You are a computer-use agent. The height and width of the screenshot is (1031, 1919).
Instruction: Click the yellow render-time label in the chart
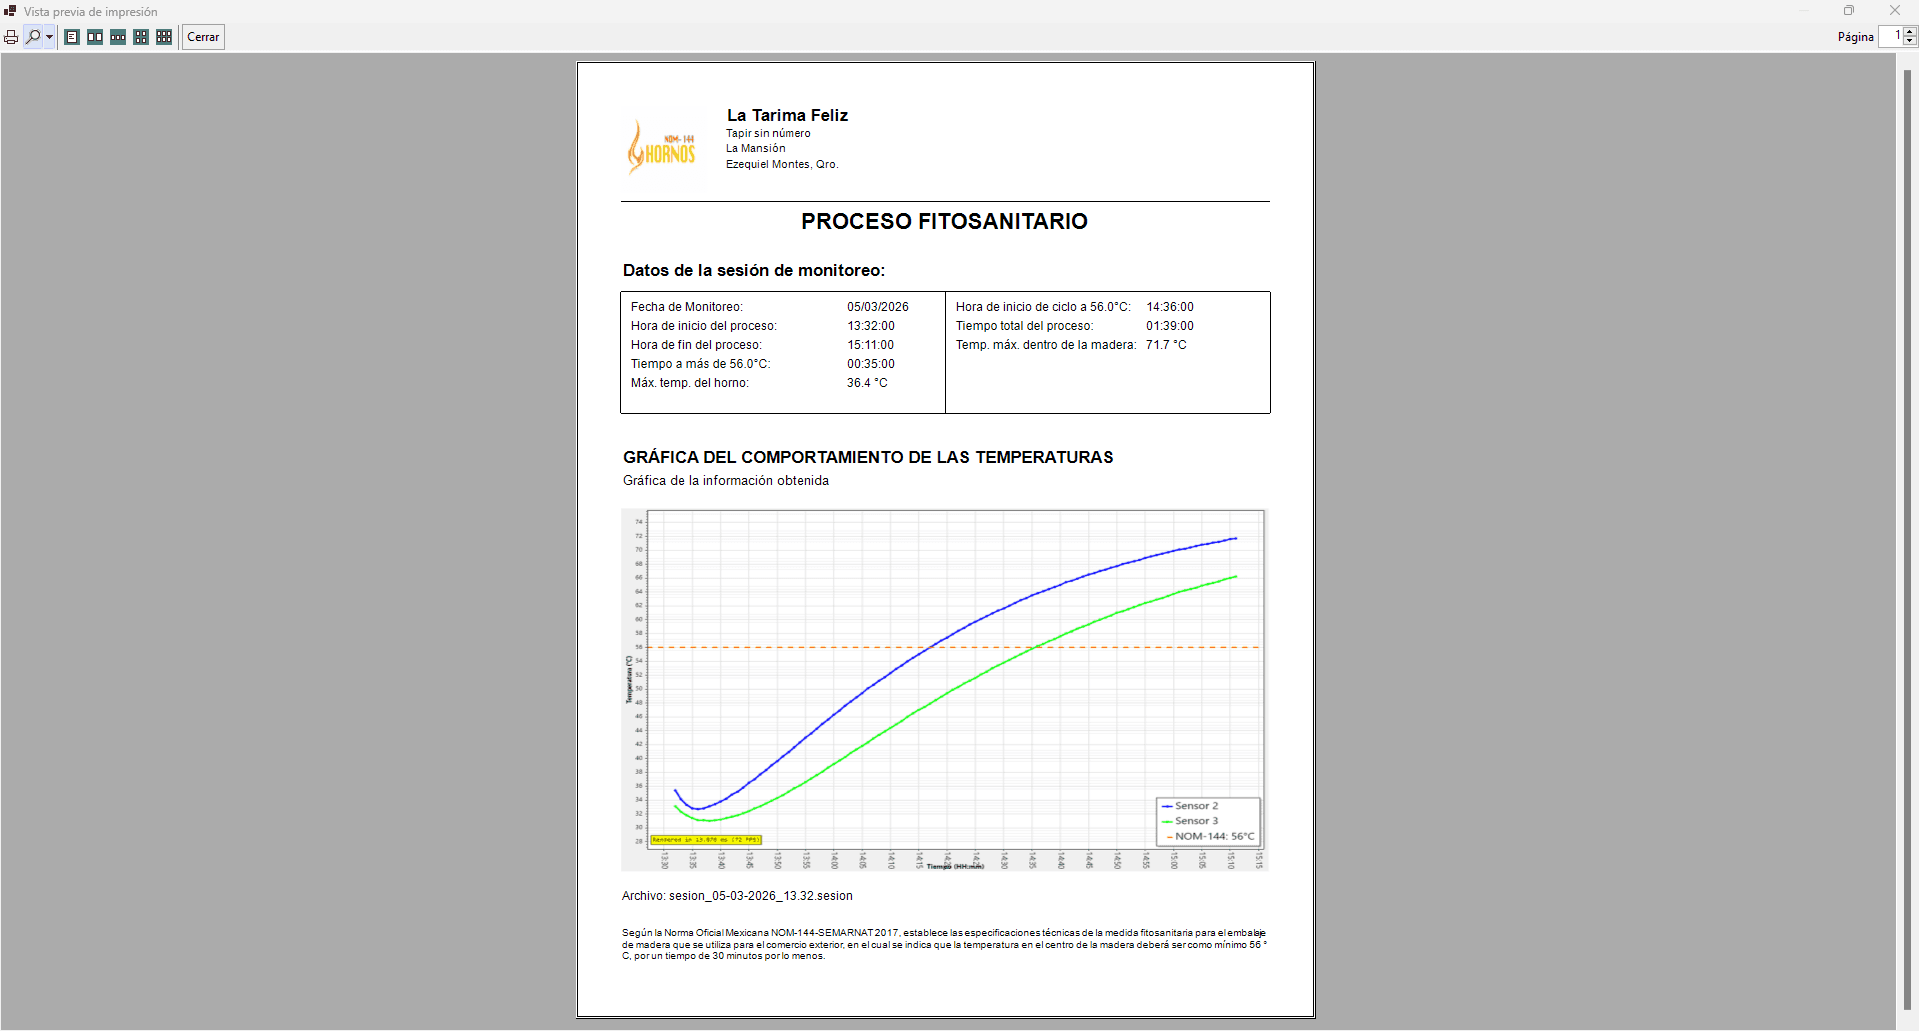pyautogui.click(x=706, y=840)
